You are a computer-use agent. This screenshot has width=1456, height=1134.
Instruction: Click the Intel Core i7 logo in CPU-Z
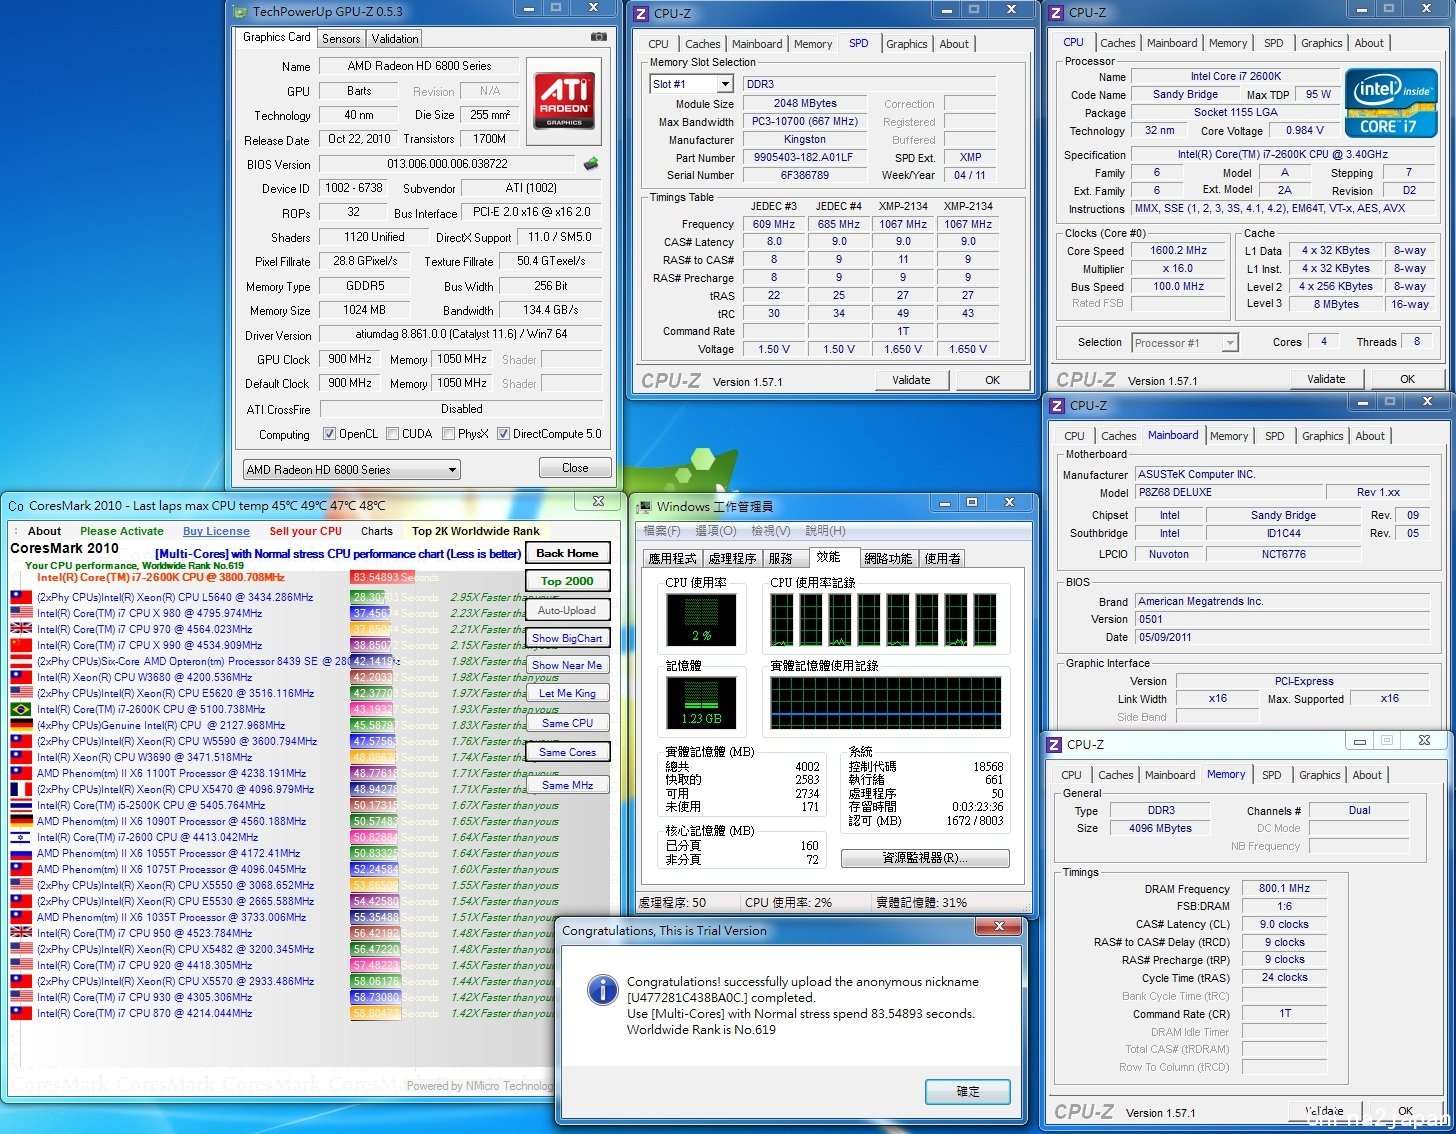pos(1390,103)
